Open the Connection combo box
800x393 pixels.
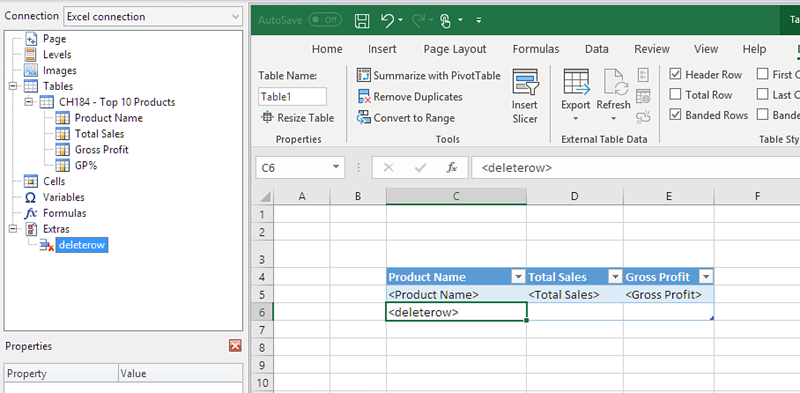coord(153,16)
